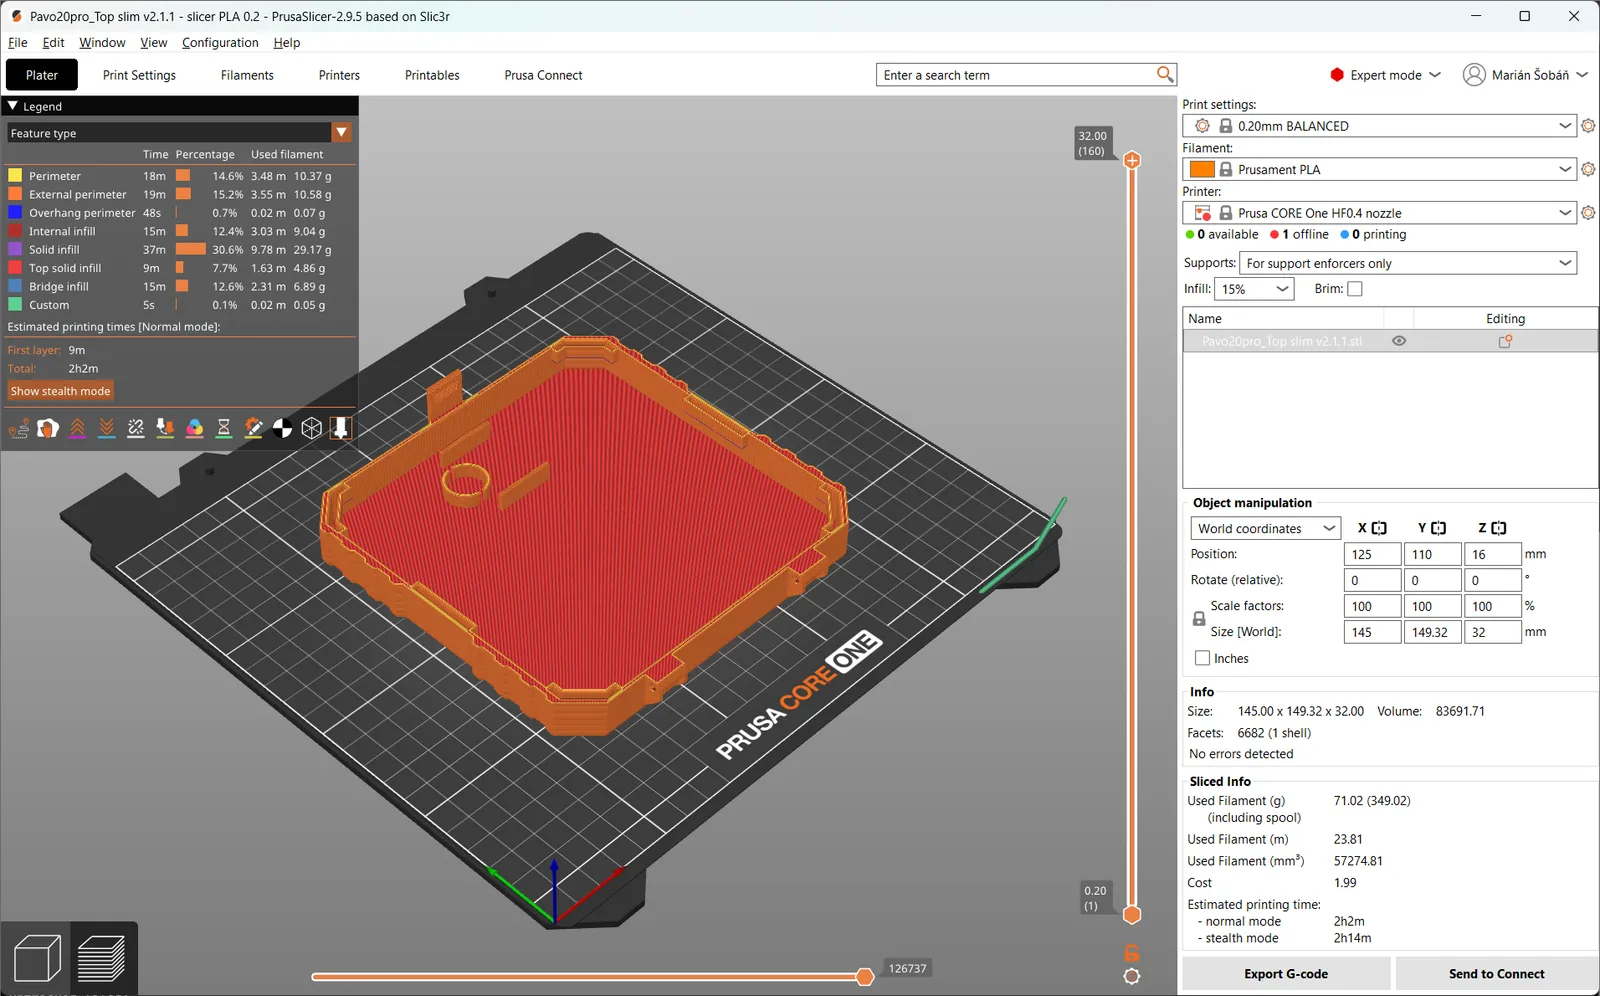Image resolution: width=1600 pixels, height=996 pixels.
Task: Toggle visibility of Pavo20pro object
Action: (x=1399, y=341)
